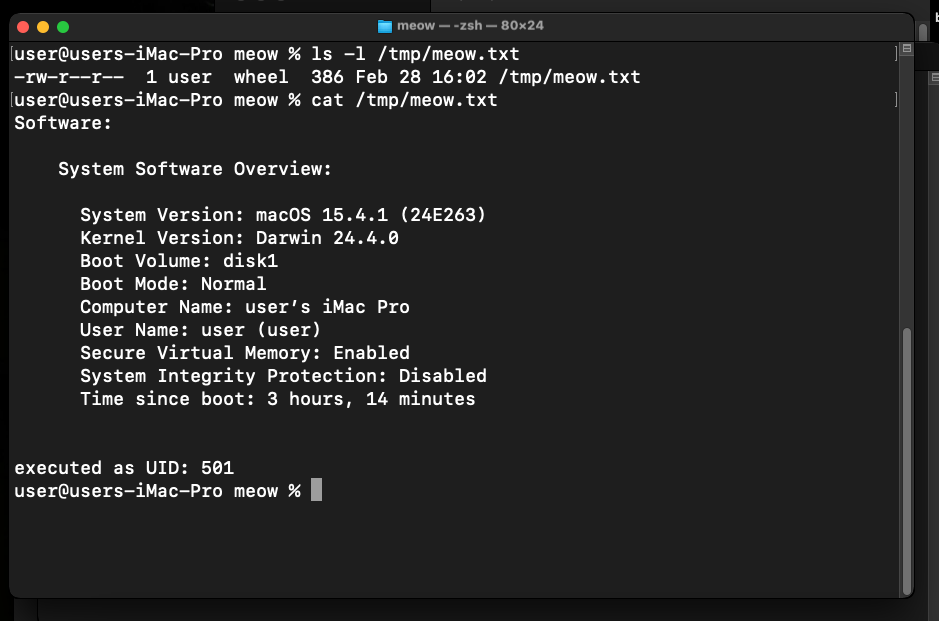Click the scrollbar track above the thumb
939x621 pixels.
(x=907, y=200)
